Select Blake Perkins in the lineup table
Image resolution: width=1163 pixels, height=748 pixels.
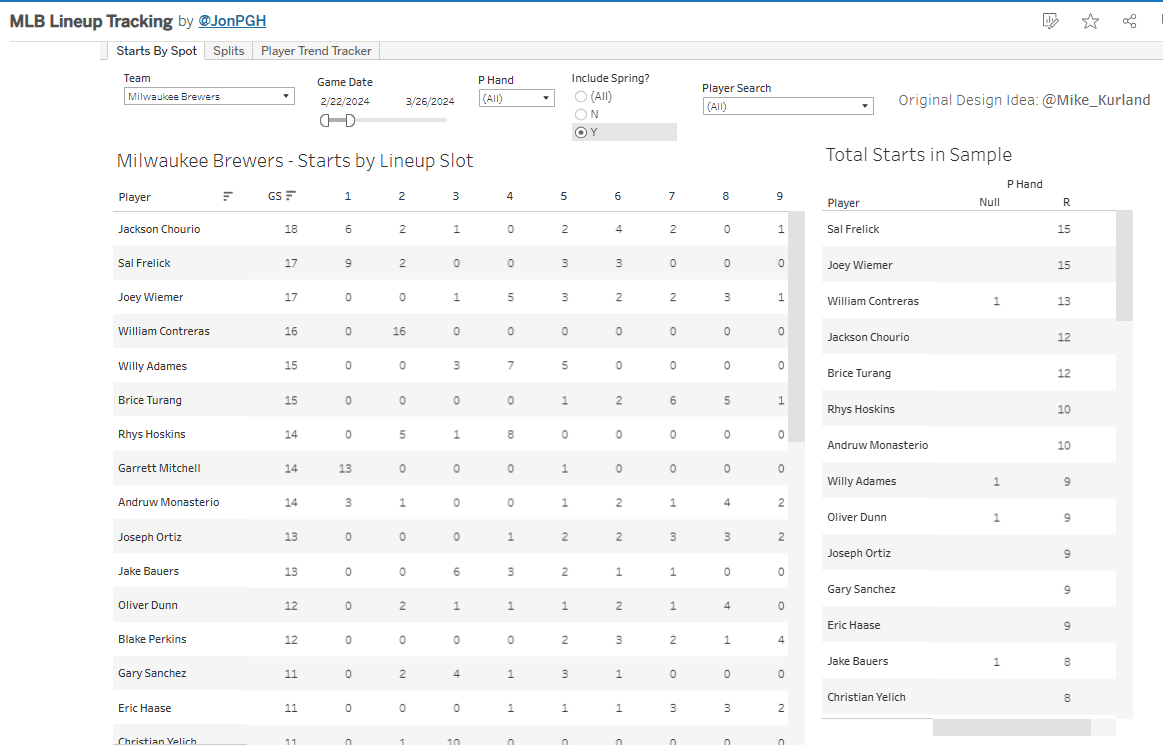click(x=152, y=640)
